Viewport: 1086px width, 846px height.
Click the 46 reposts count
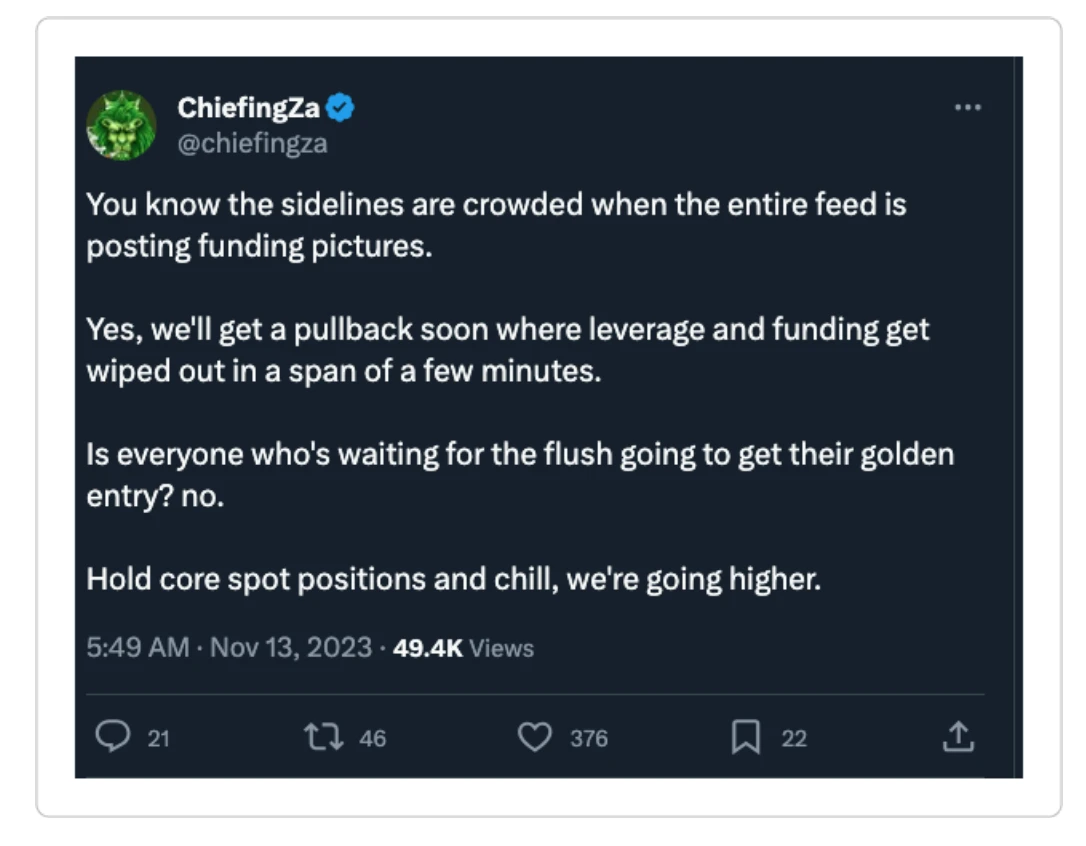tap(372, 739)
